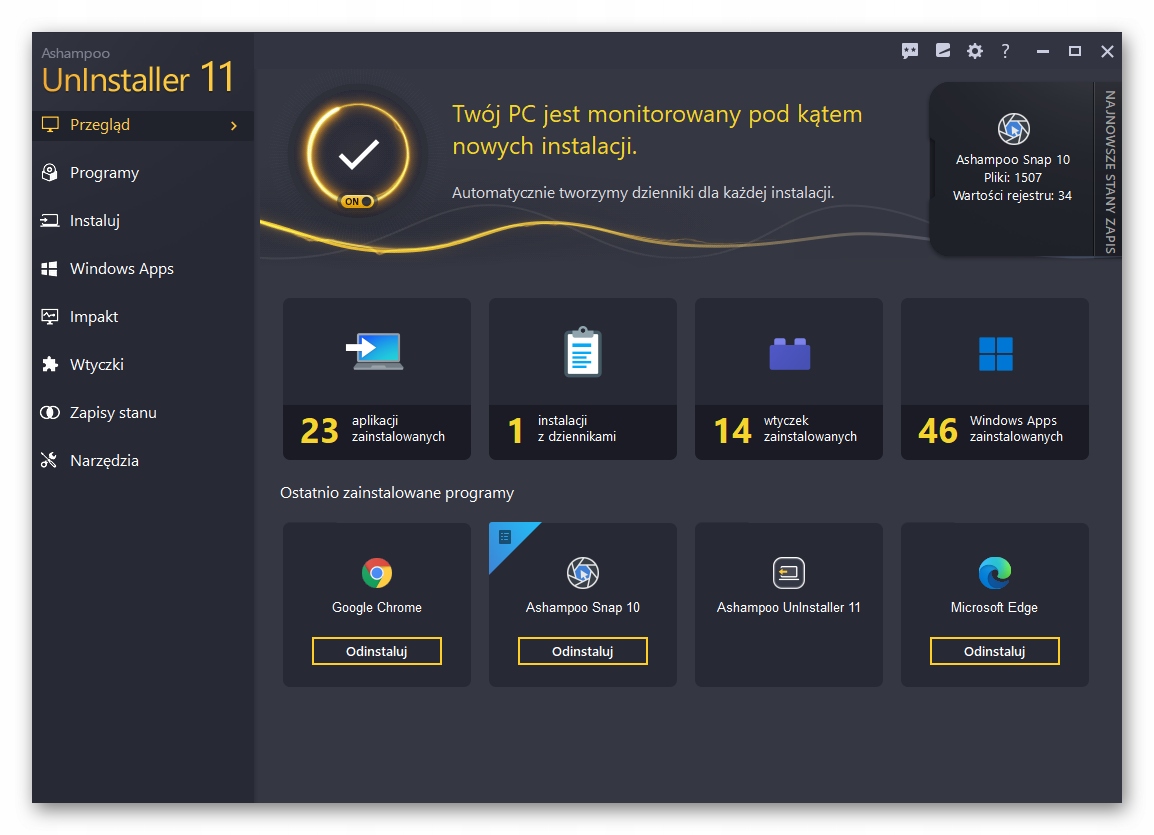The height and width of the screenshot is (835, 1154).
Task: Click the Programy disc icon
Action: coord(49,172)
